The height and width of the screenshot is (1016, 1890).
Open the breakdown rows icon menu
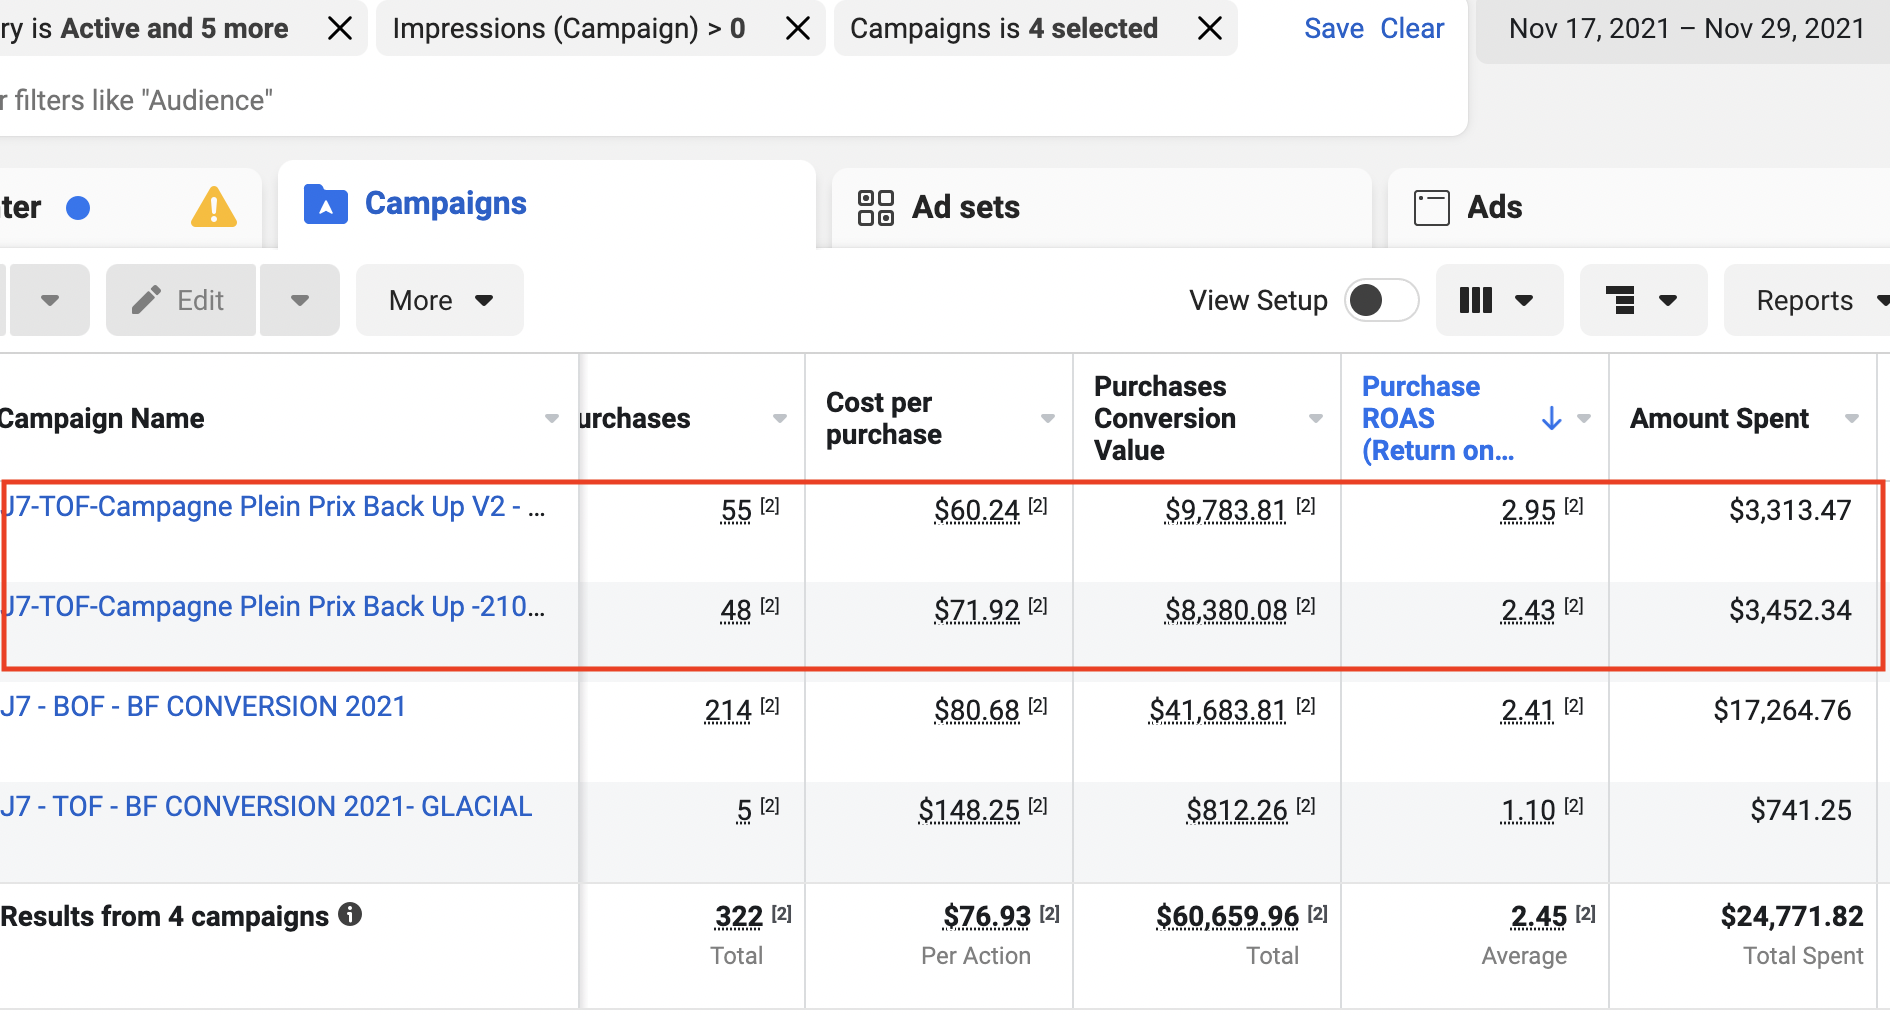click(1641, 300)
